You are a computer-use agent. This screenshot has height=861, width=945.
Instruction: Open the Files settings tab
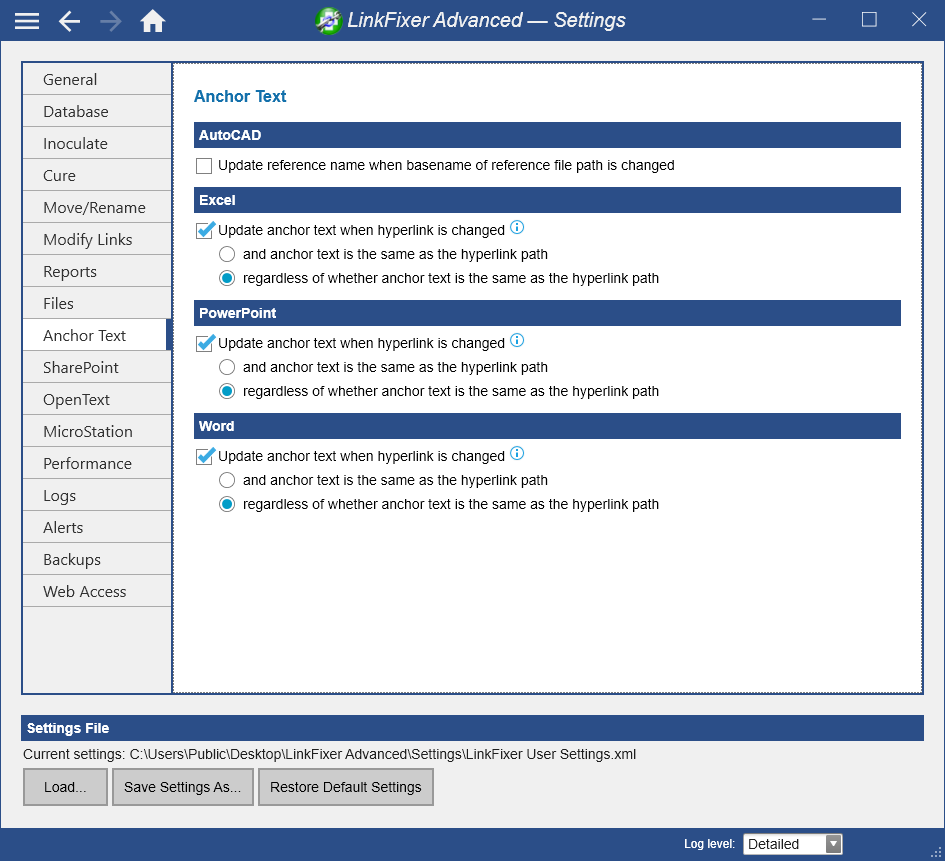pos(97,303)
